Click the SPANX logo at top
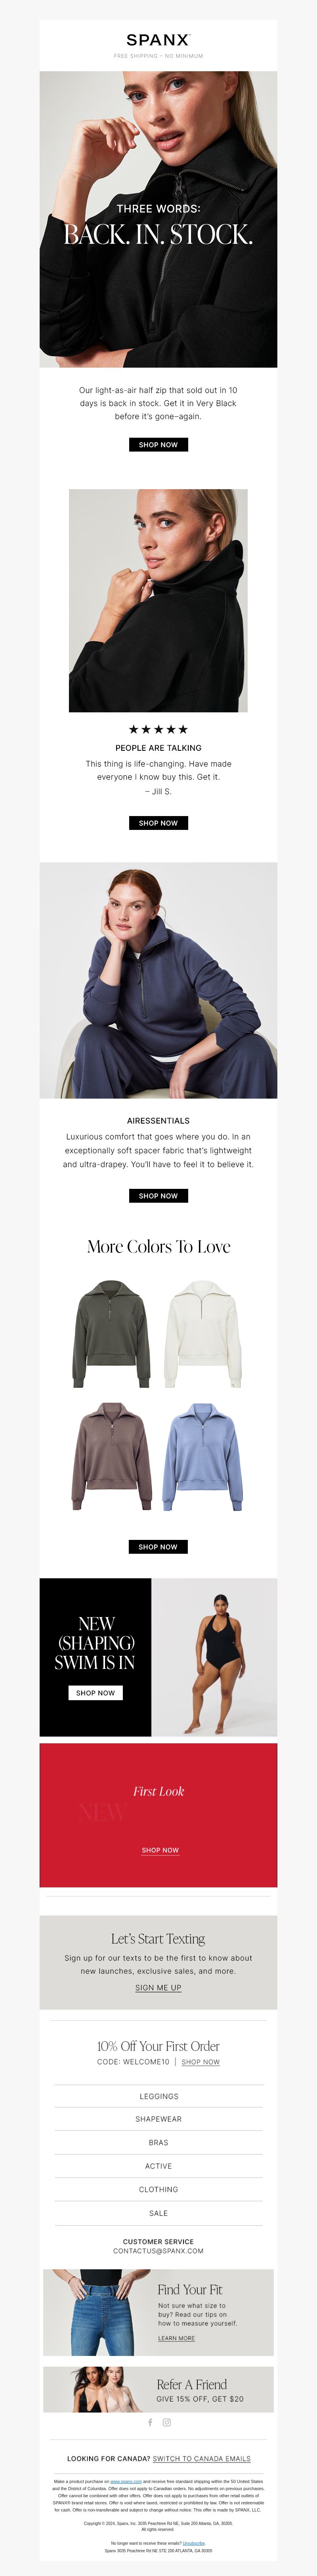 [158, 40]
